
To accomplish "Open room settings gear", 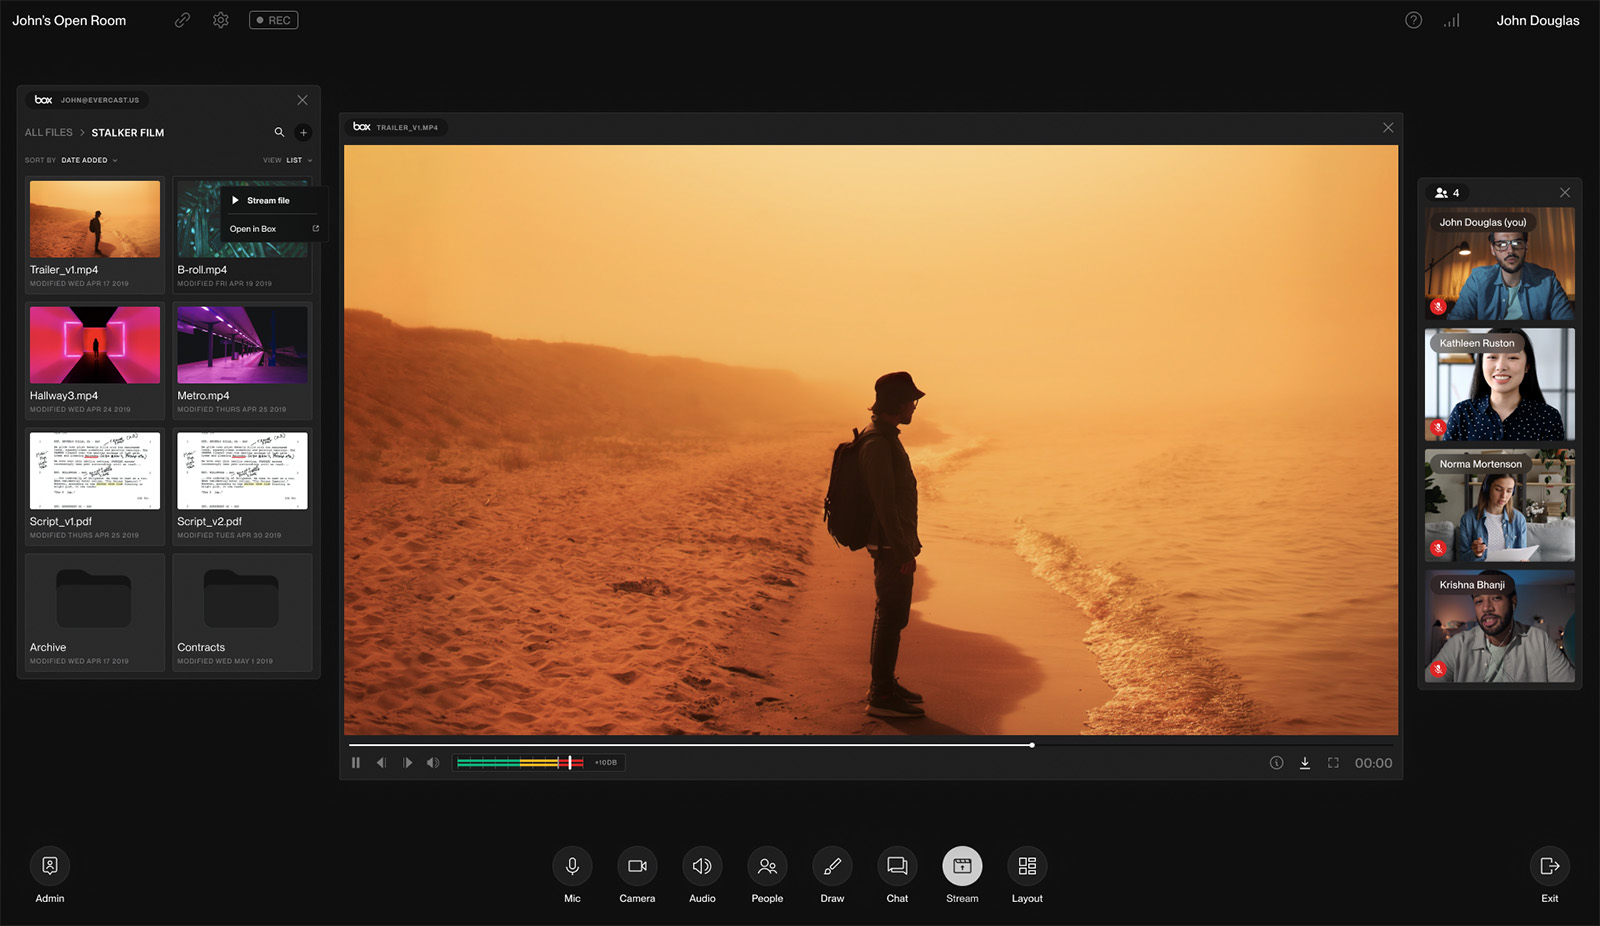I will point(221,20).
